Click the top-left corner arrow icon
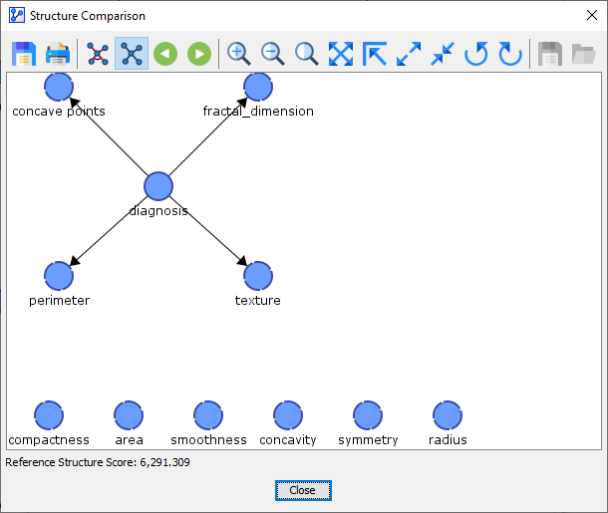The width and height of the screenshot is (608, 513). (x=375, y=54)
